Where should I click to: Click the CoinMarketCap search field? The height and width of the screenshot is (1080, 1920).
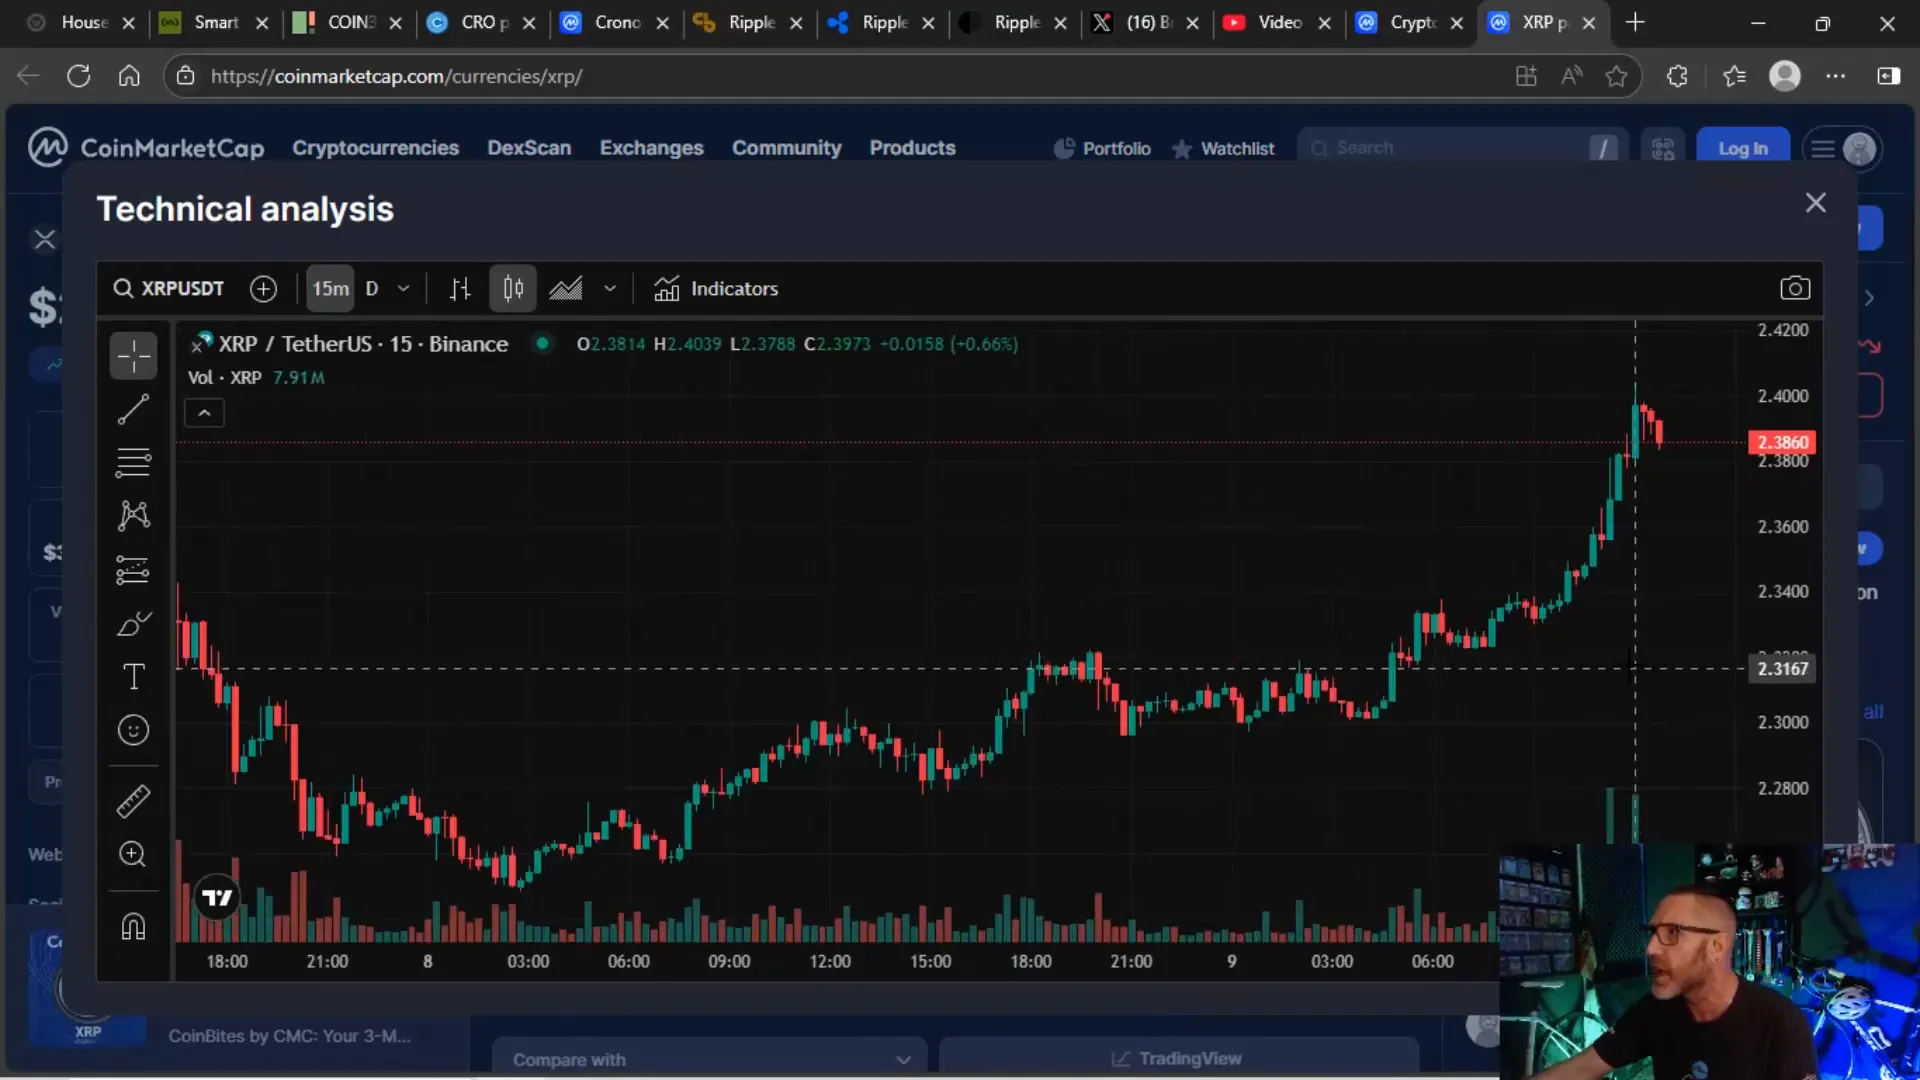[x=1462, y=148]
